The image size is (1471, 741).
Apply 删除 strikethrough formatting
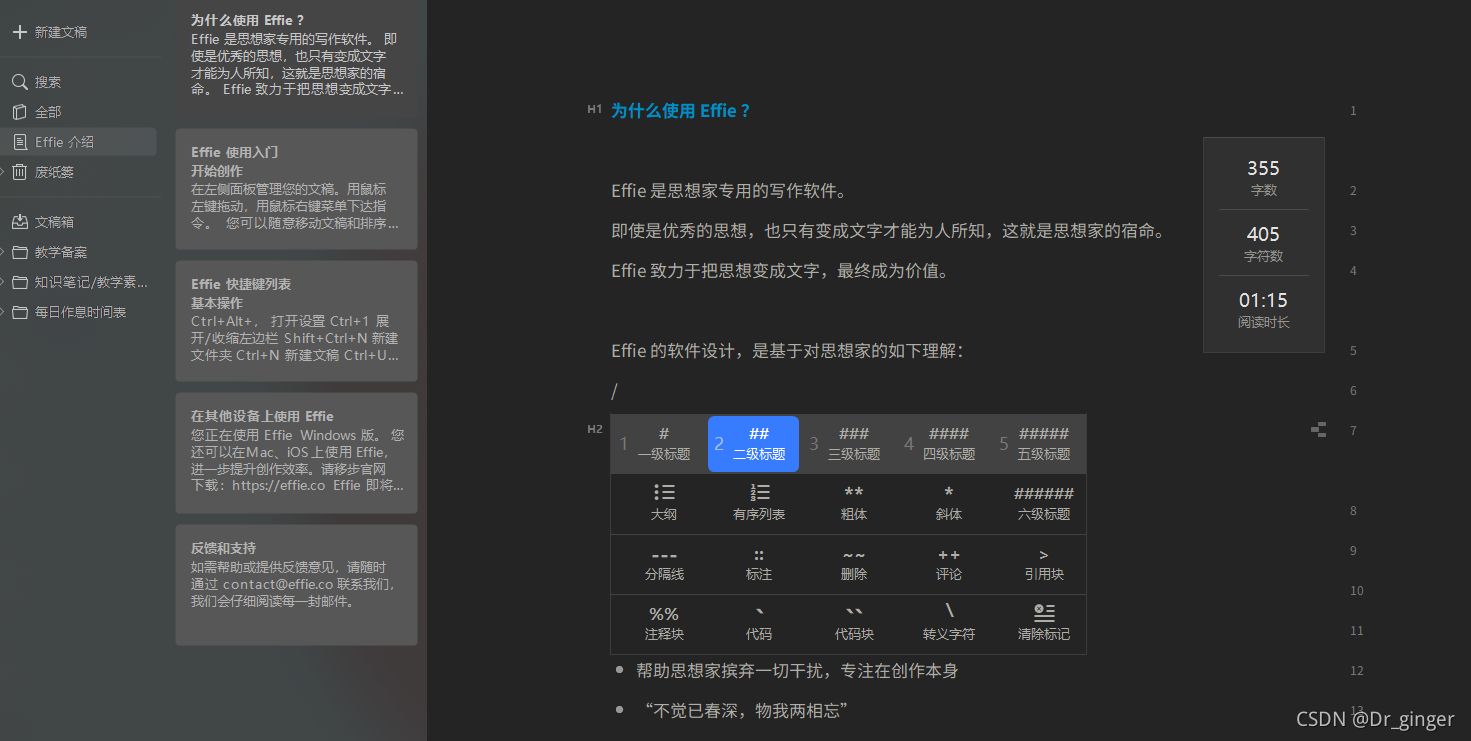click(854, 564)
